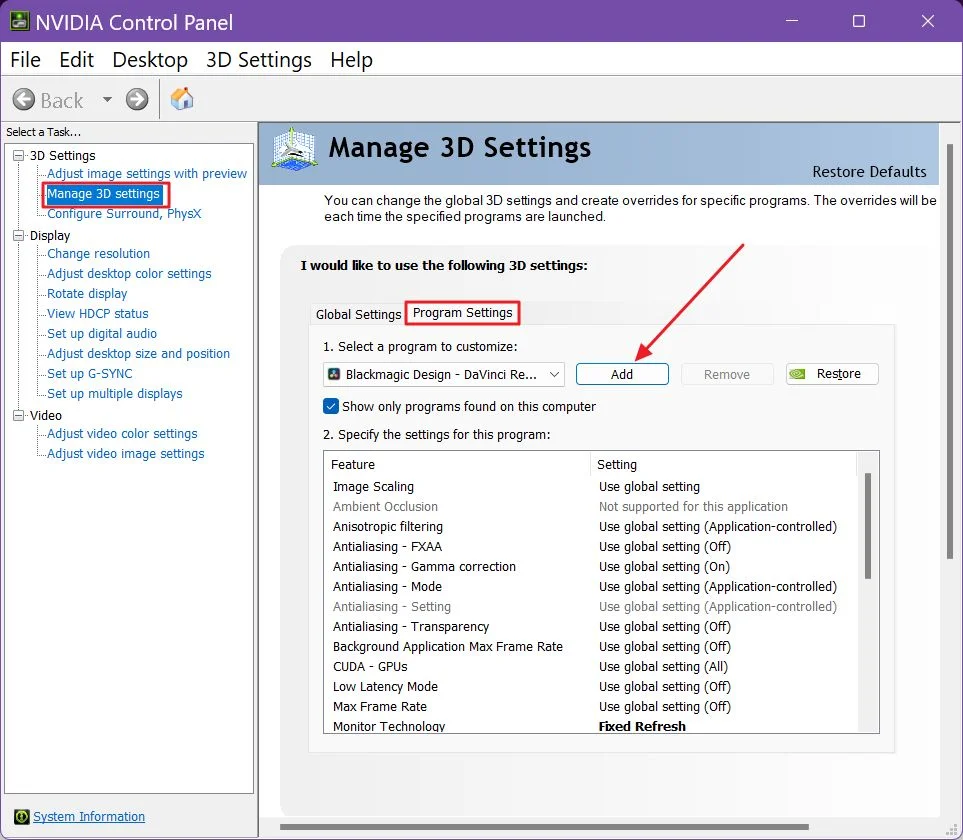Open the File menu
Screen dimensions: 963x840
[x=25, y=60]
